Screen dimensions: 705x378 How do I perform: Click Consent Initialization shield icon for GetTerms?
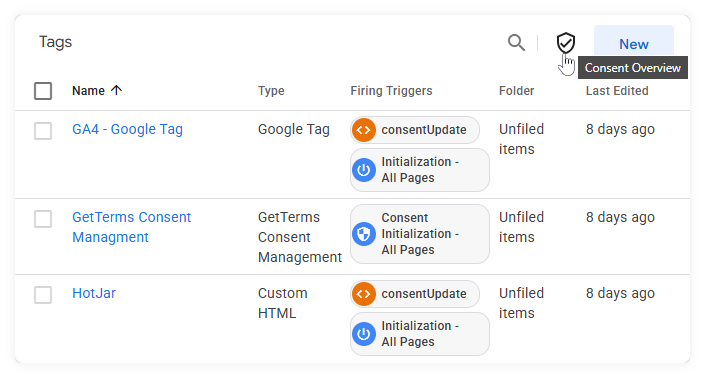[364, 234]
